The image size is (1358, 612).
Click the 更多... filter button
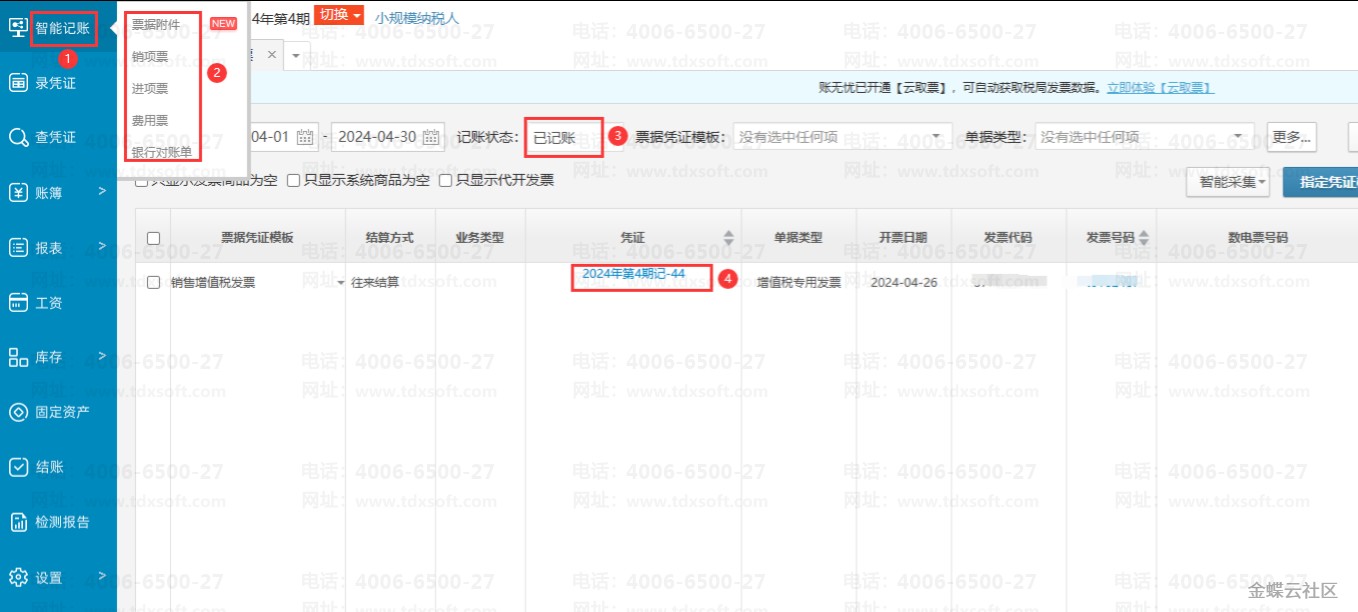coord(1292,137)
